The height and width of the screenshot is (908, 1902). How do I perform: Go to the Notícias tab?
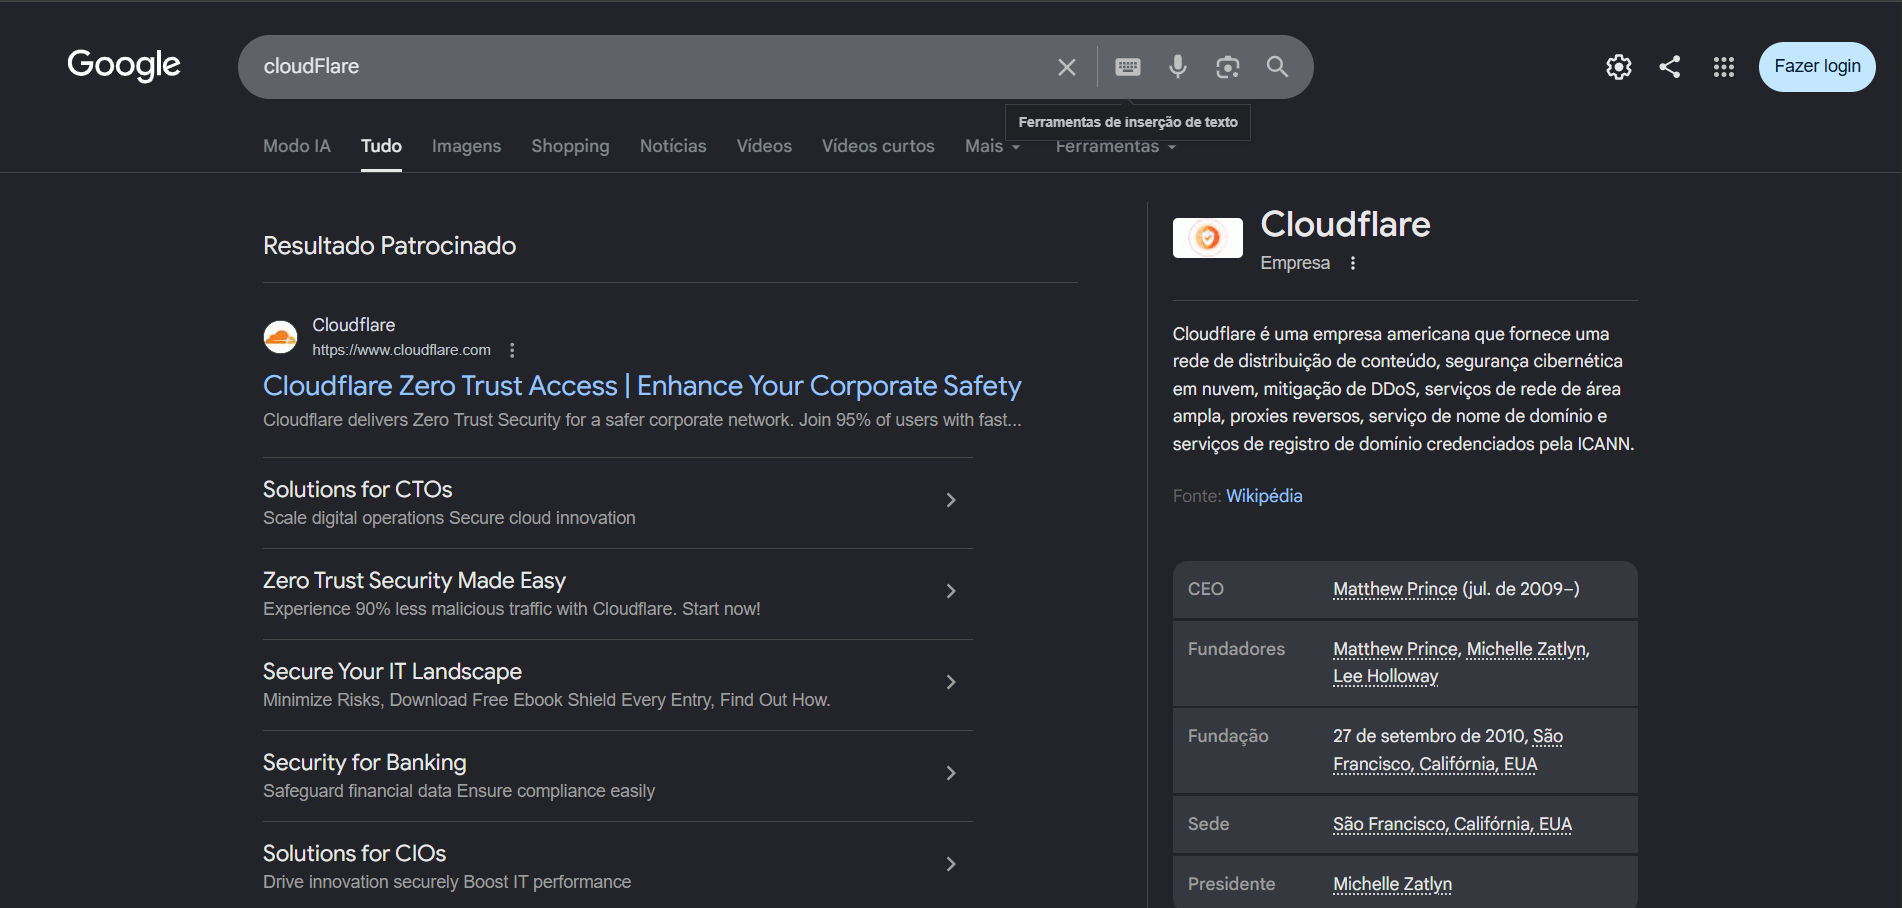click(x=673, y=146)
